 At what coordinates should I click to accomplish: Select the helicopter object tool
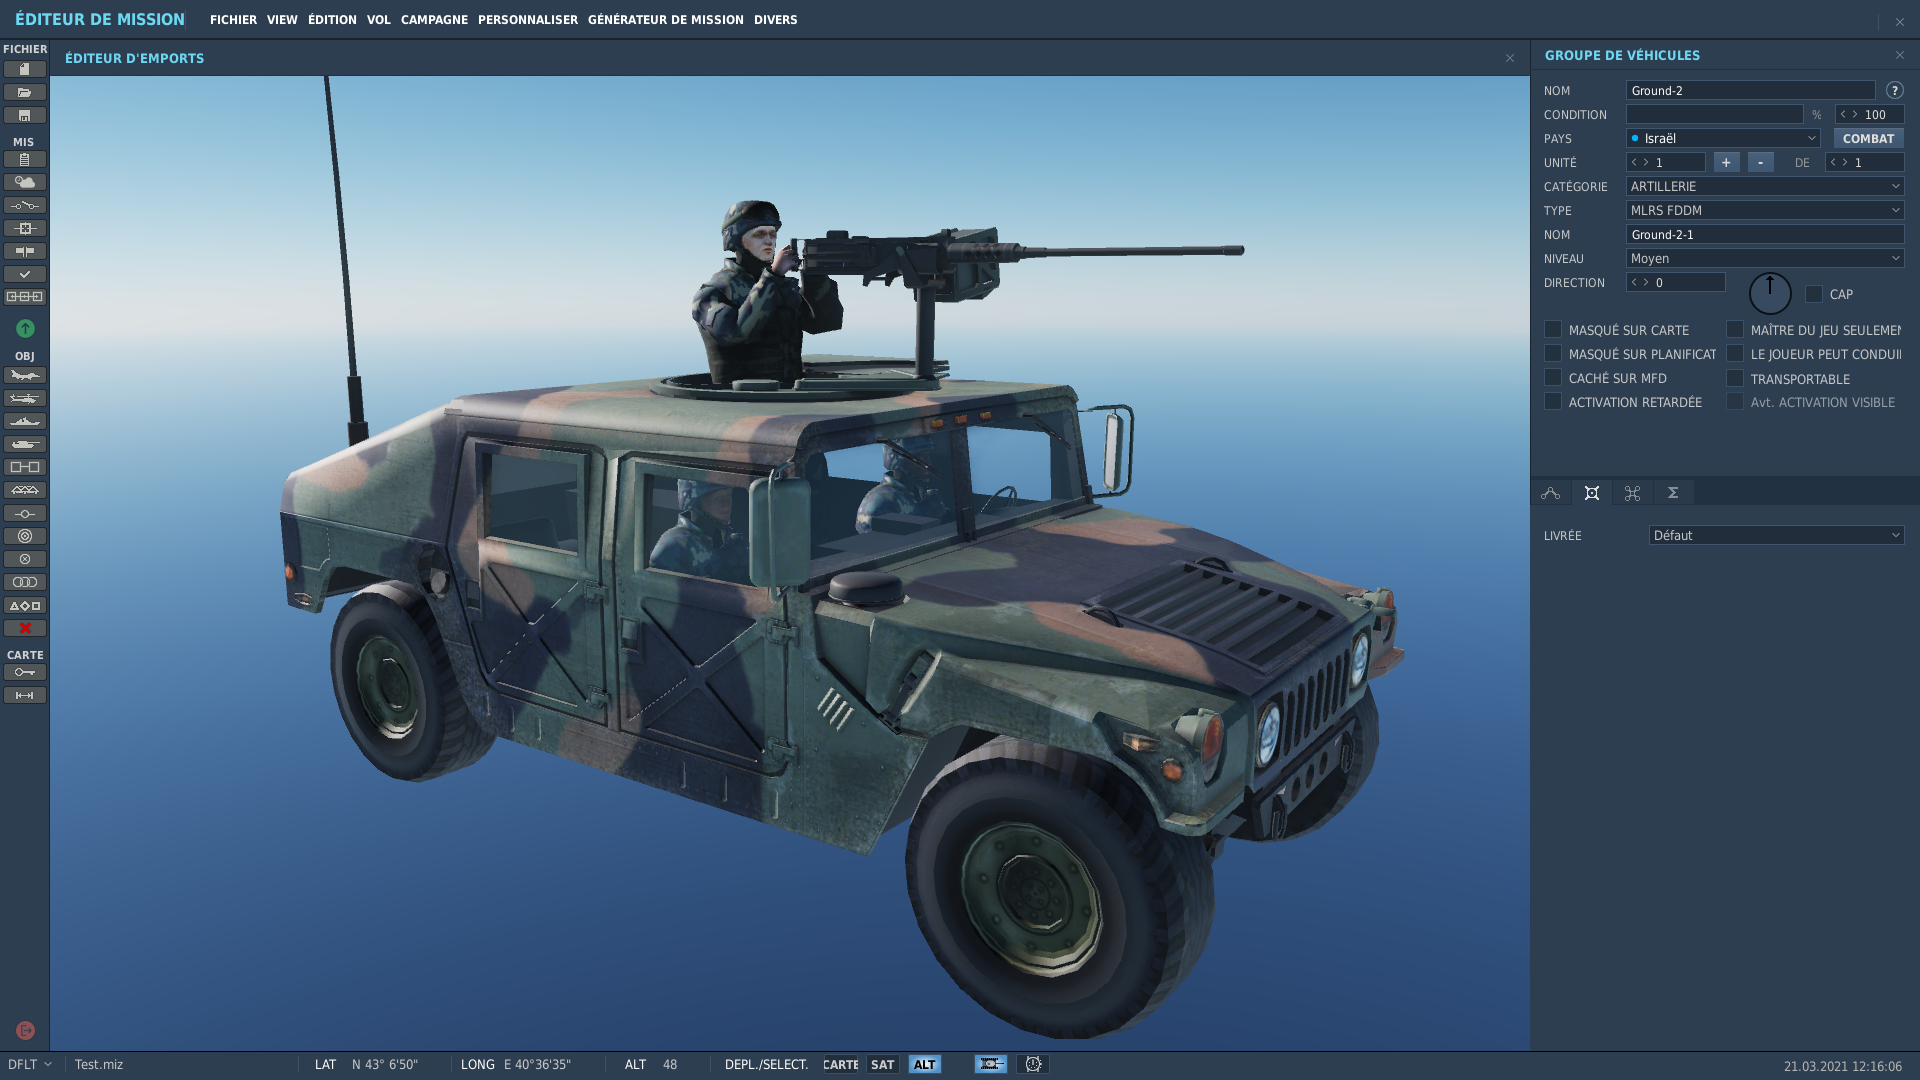[x=25, y=398]
